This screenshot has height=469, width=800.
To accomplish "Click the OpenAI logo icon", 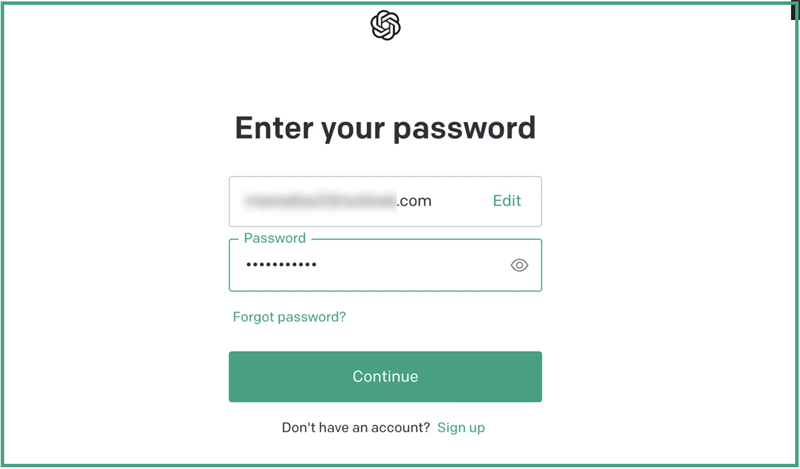I will coord(385,26).
